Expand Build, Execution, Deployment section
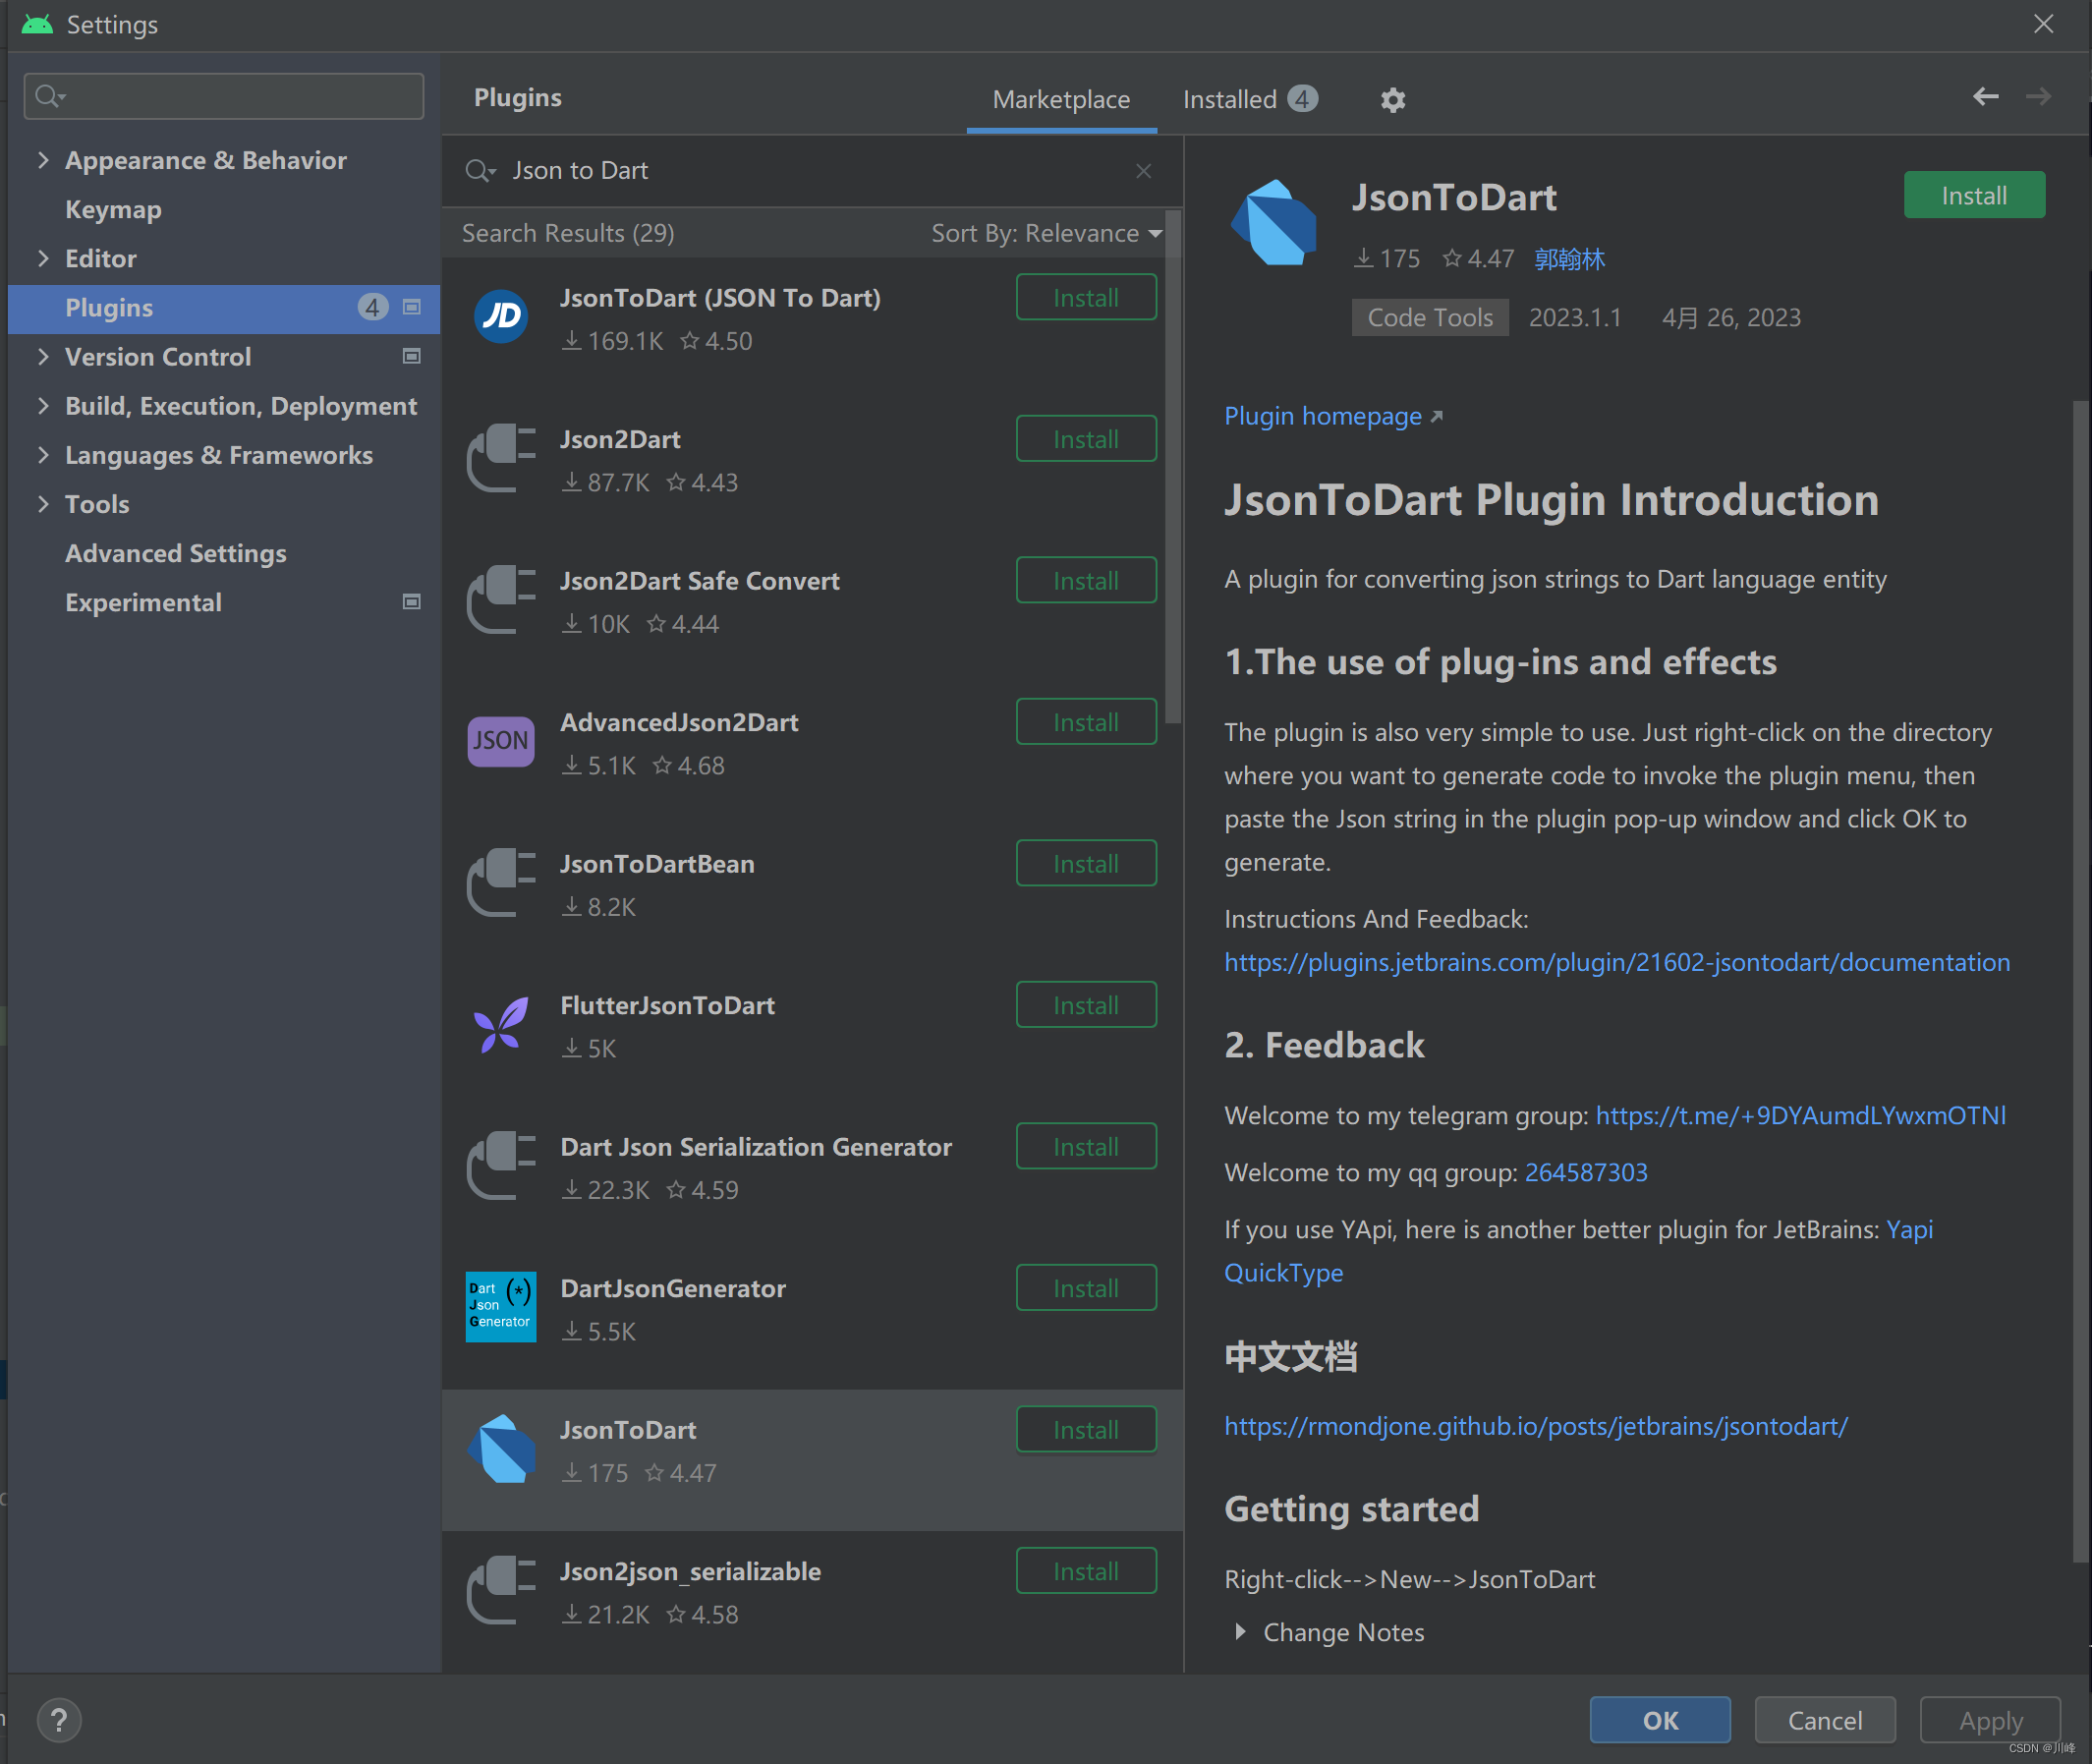 point(42,405)
